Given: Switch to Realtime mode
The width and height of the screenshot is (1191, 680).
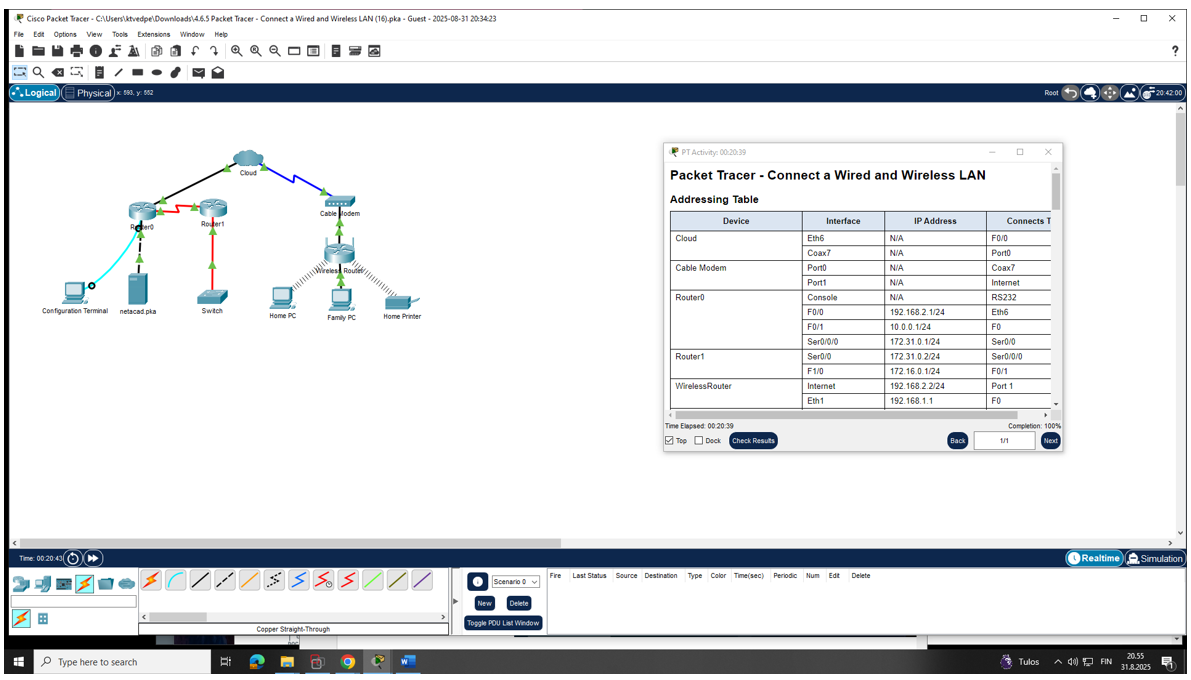Looking at the screenshot, I should point(1094,558).
